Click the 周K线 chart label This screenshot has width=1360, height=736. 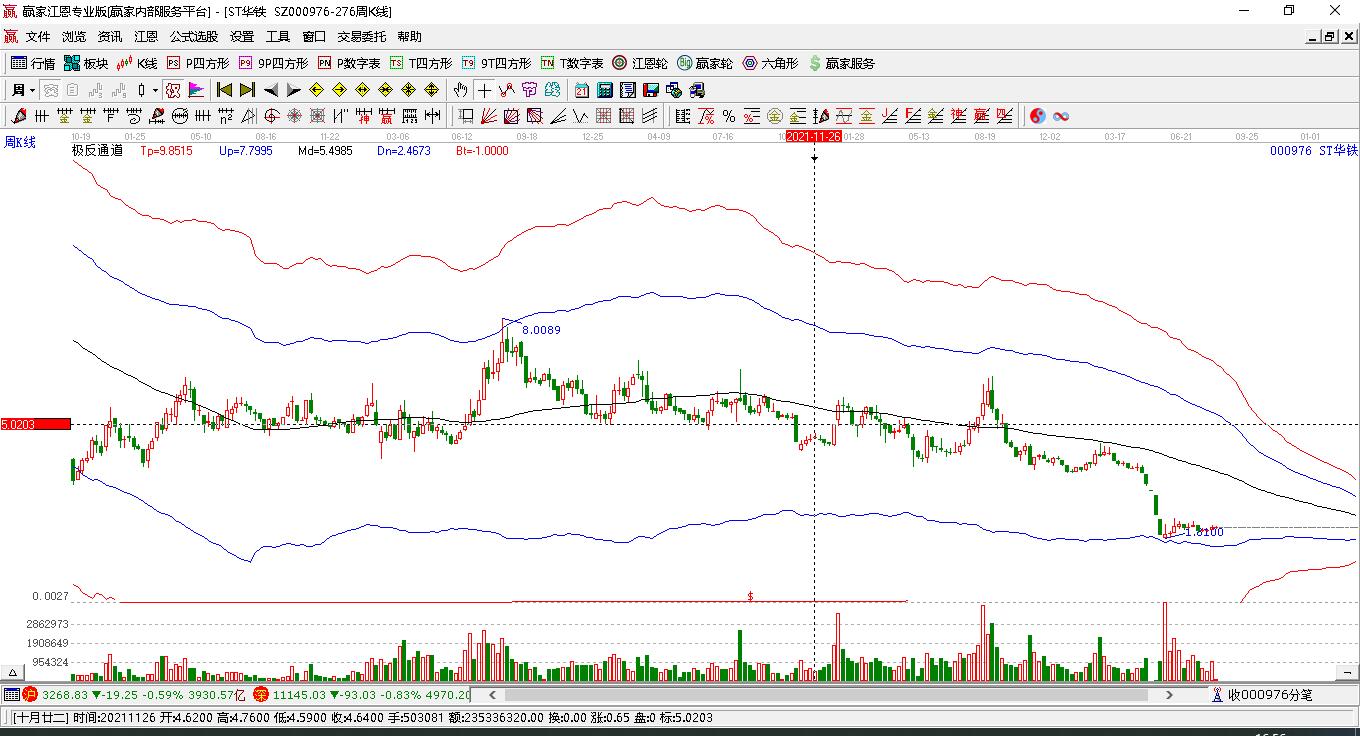pos(20,142)
